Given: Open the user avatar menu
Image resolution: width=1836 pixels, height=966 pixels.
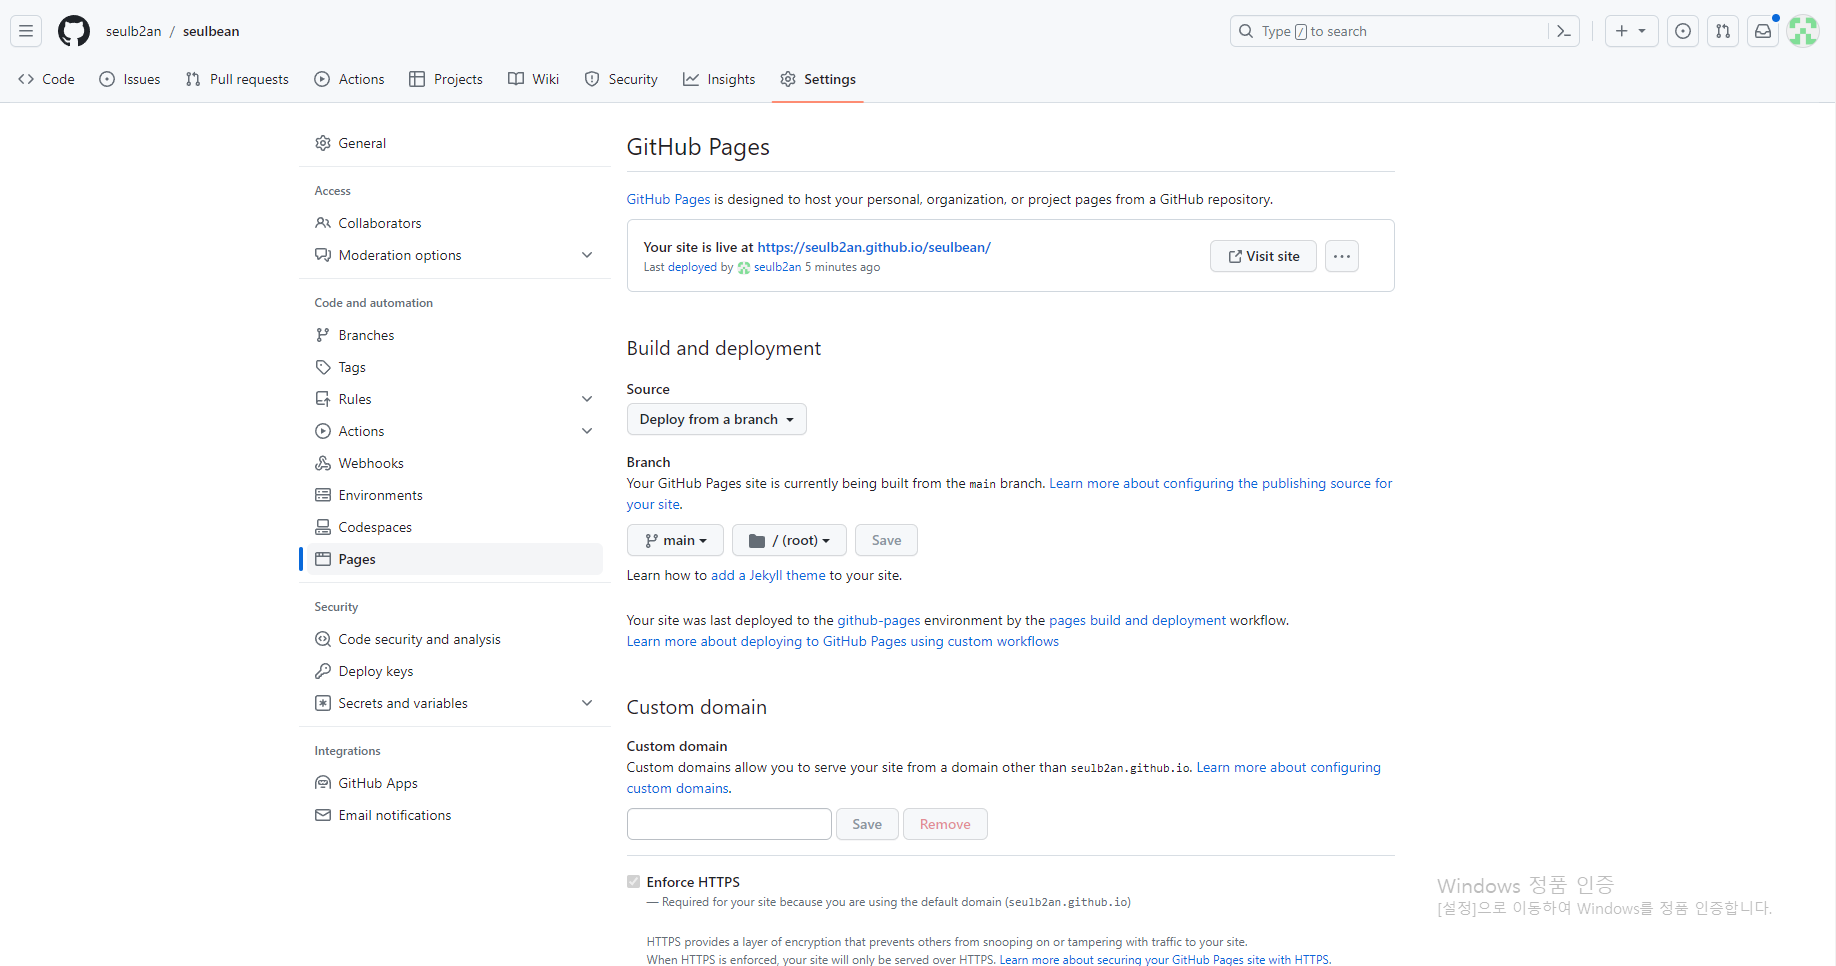Looking at the screenshot, I should click(1803, 31).
